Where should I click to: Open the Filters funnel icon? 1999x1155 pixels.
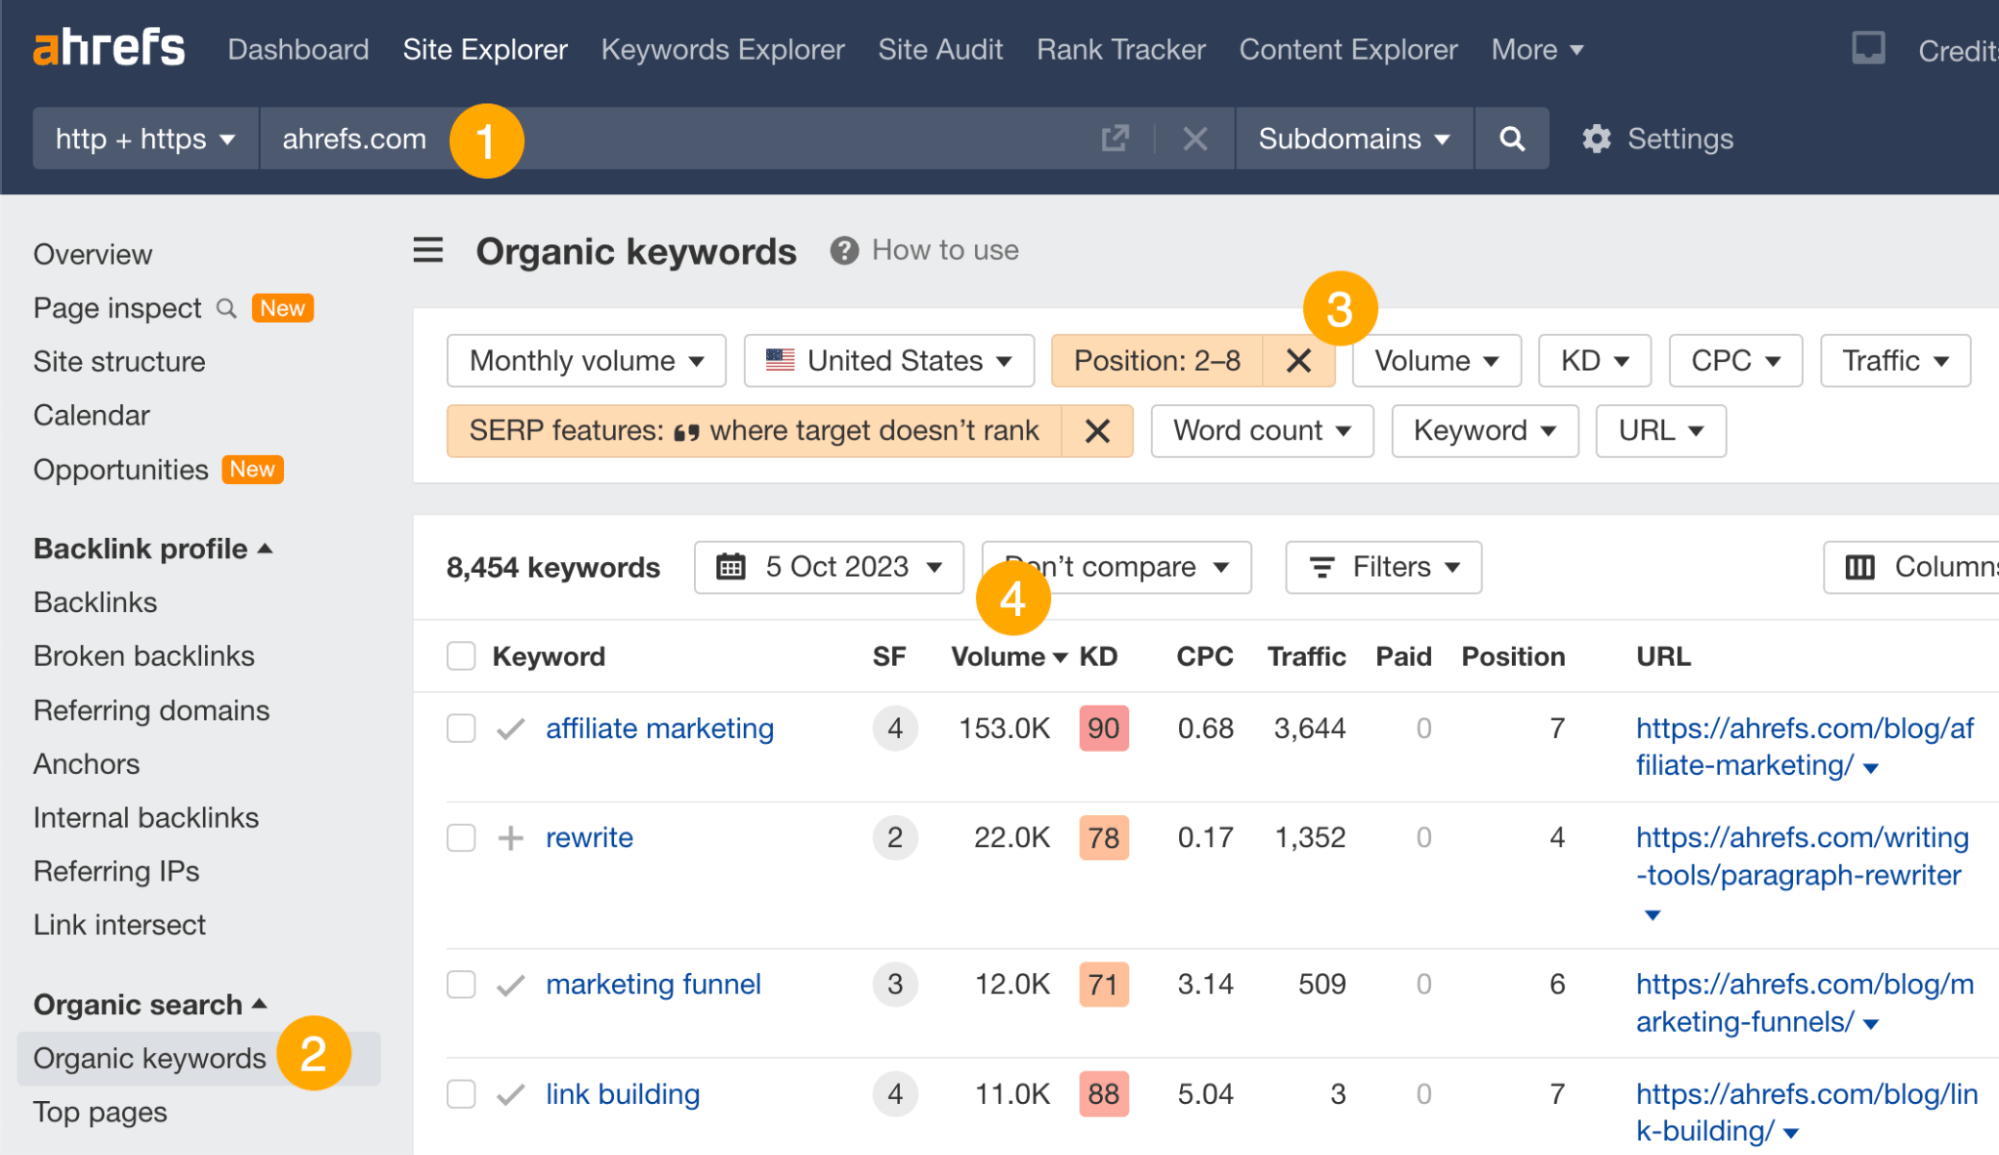tap(1321, 567)
